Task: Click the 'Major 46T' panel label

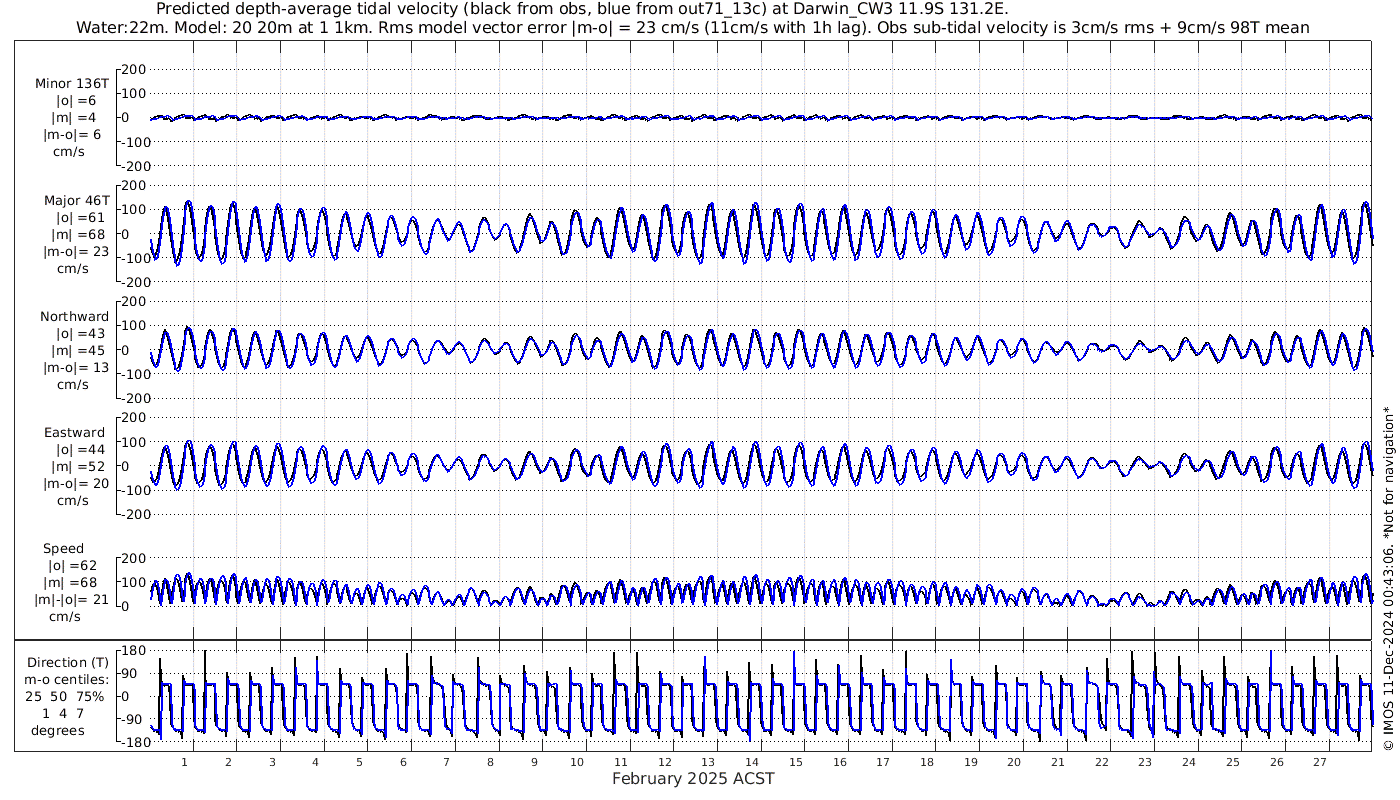Action: 76,201
